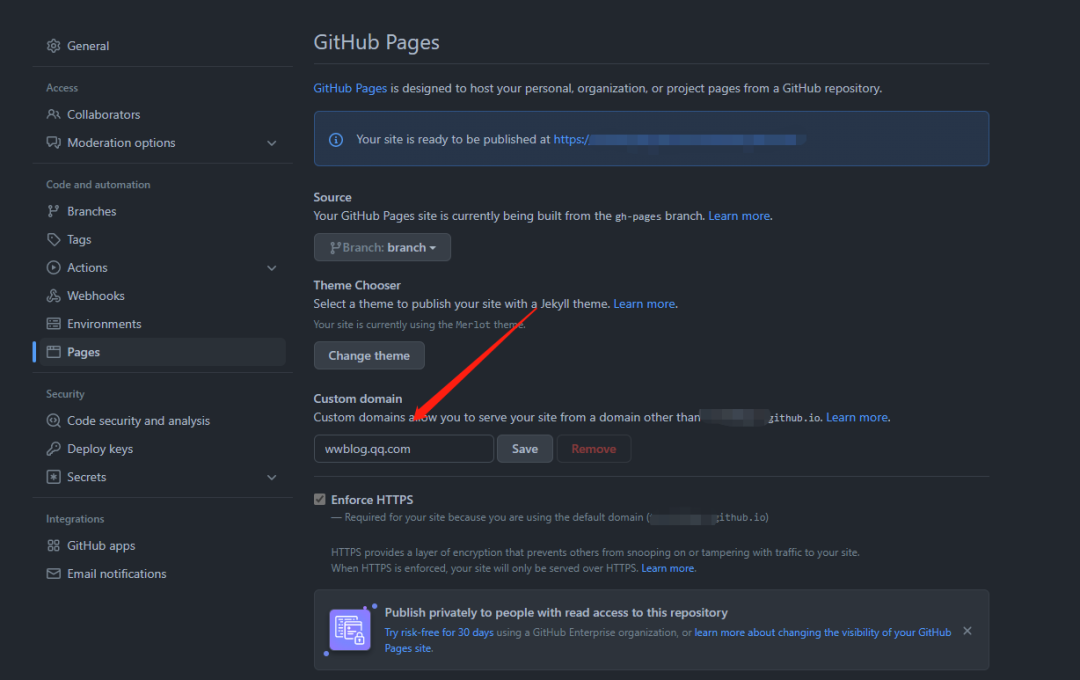Screen dimensions: 1080x680
Task: Toggle the Enforce HTTPS checkbox
Action: (x=320, y=499)
